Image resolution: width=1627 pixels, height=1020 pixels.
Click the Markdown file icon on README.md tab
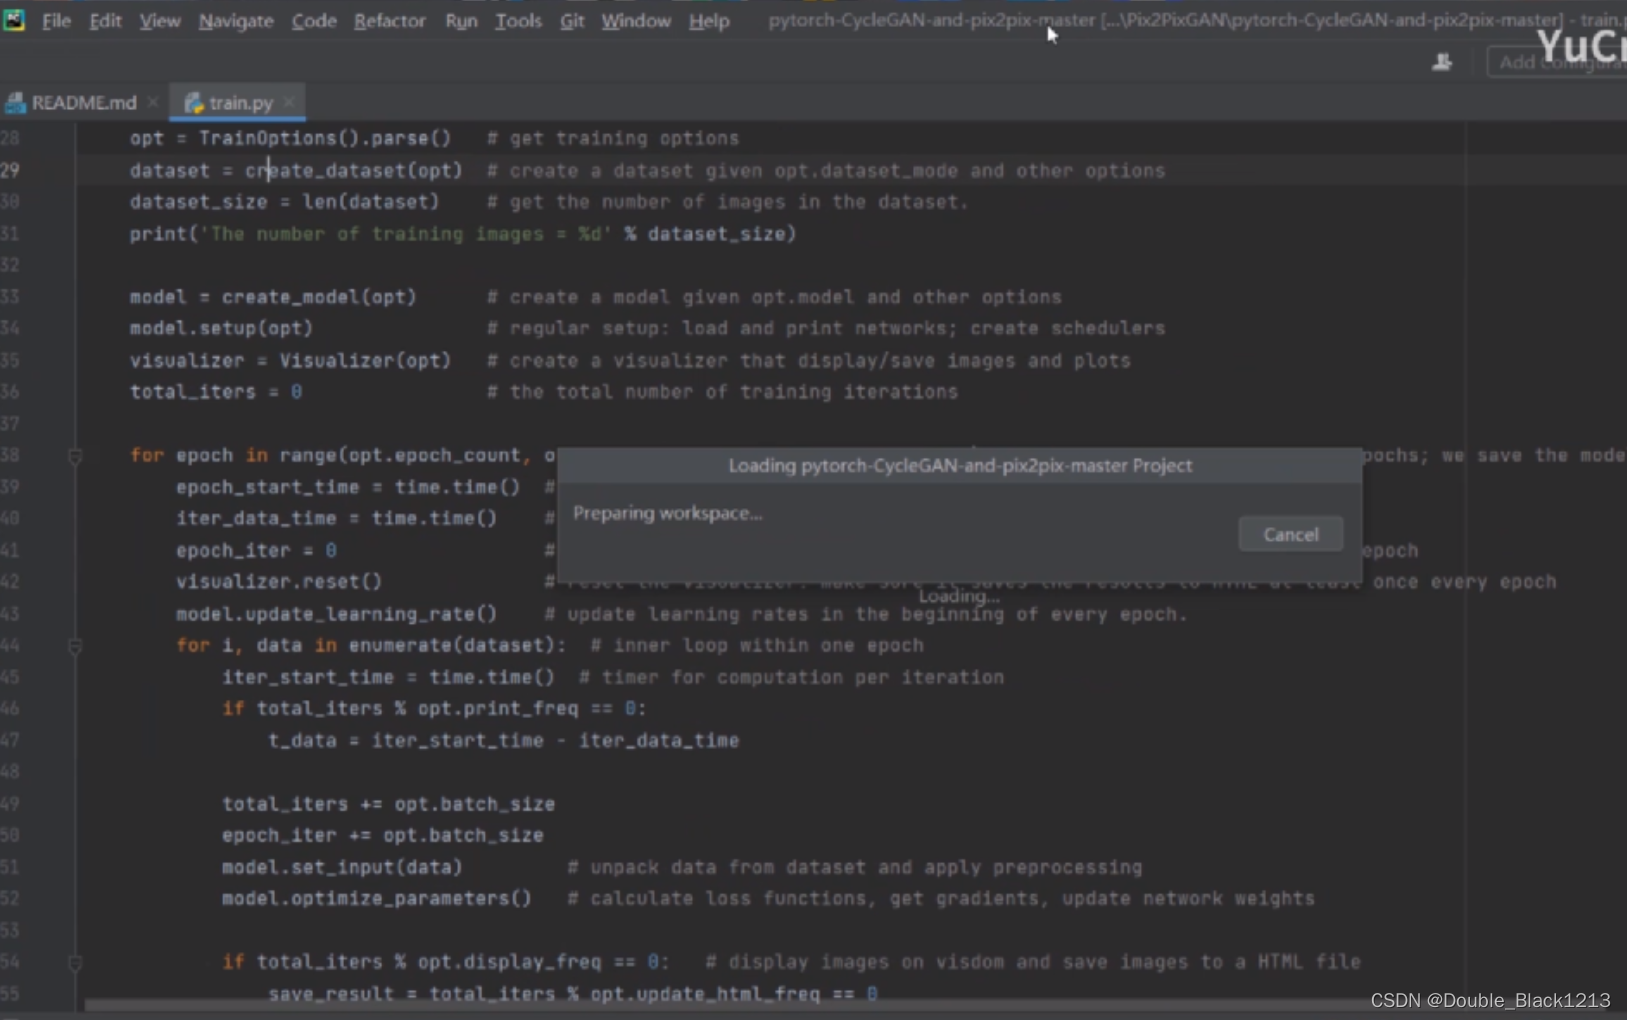tap(15, 102)
